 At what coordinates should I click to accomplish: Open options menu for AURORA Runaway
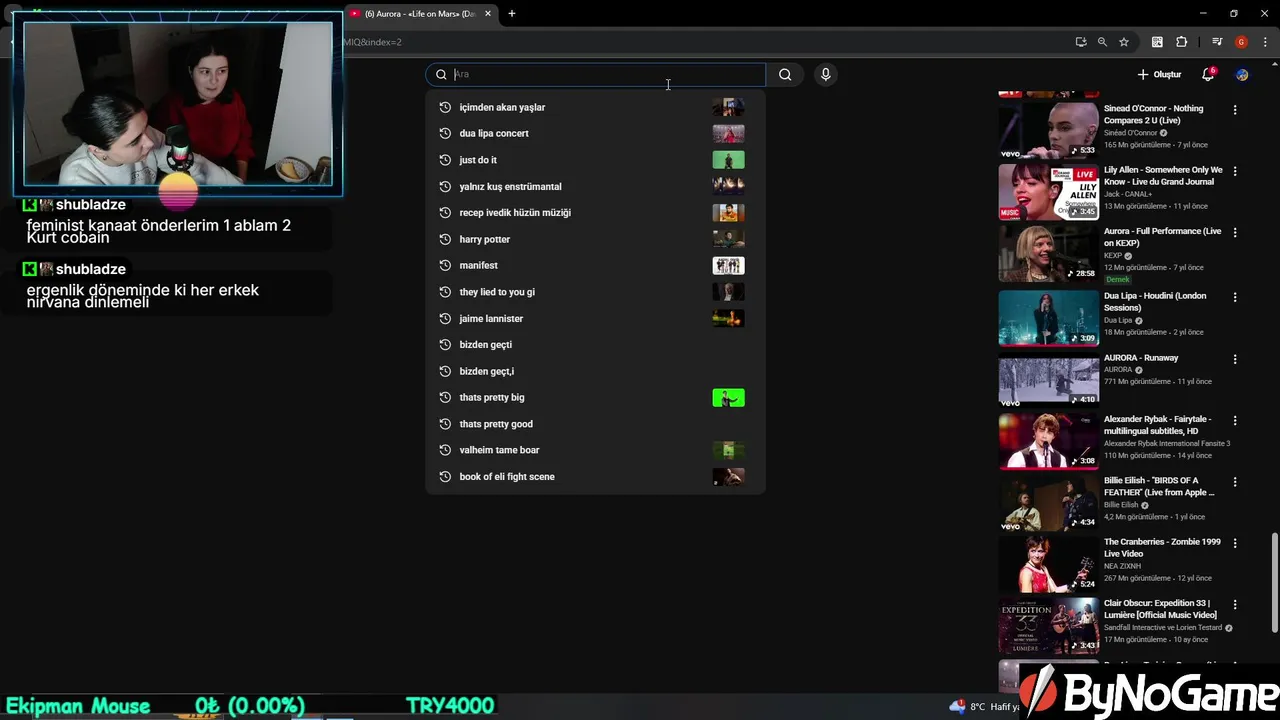1235,359
